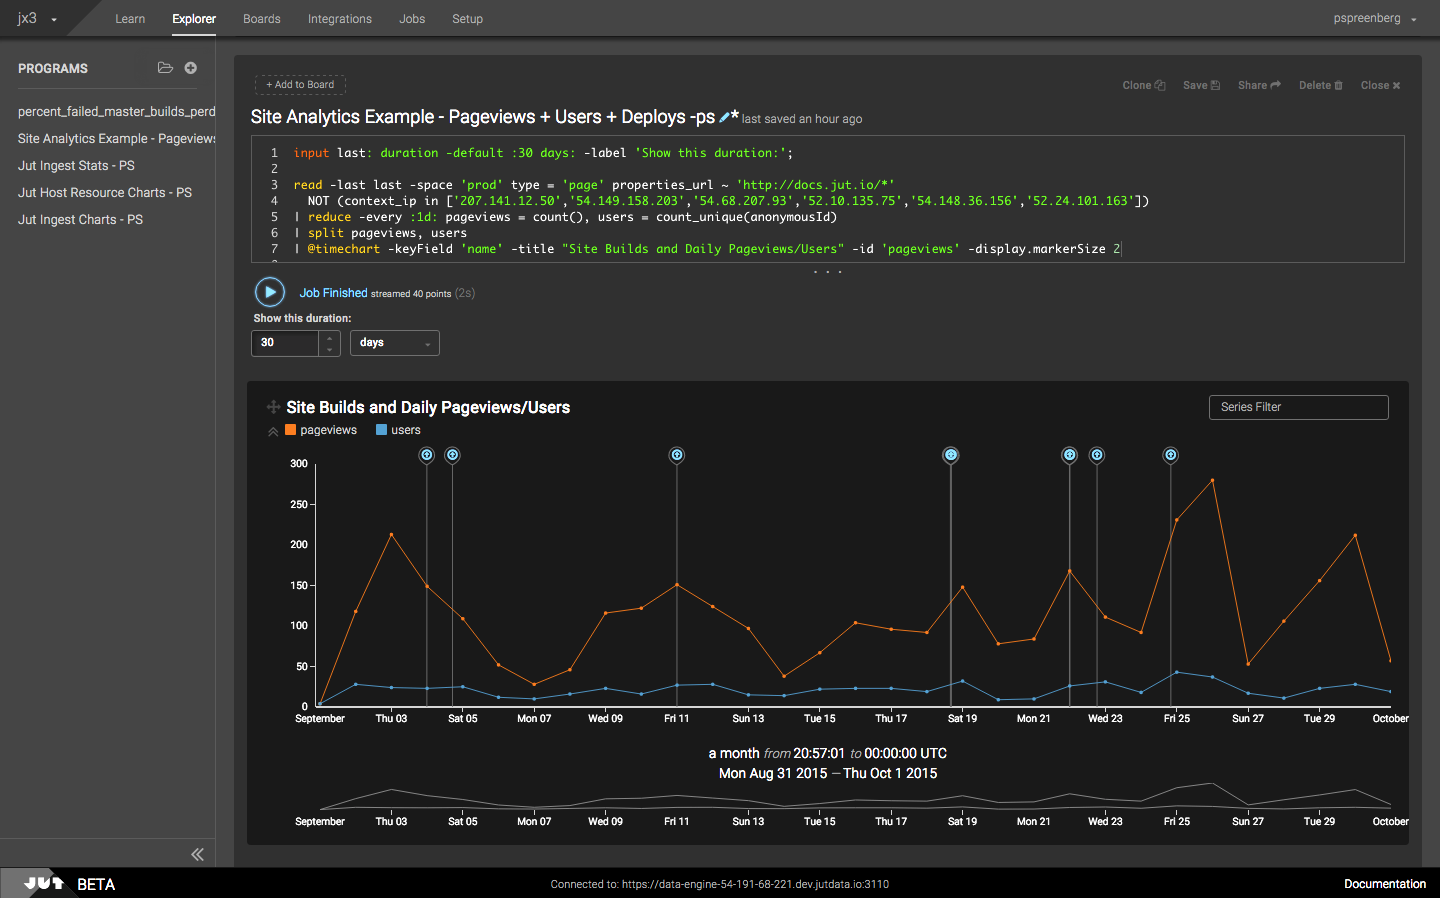This screenshot has width=1440, height=898.
Task: Toggle the users series in legend
Action: pos(398,430)
